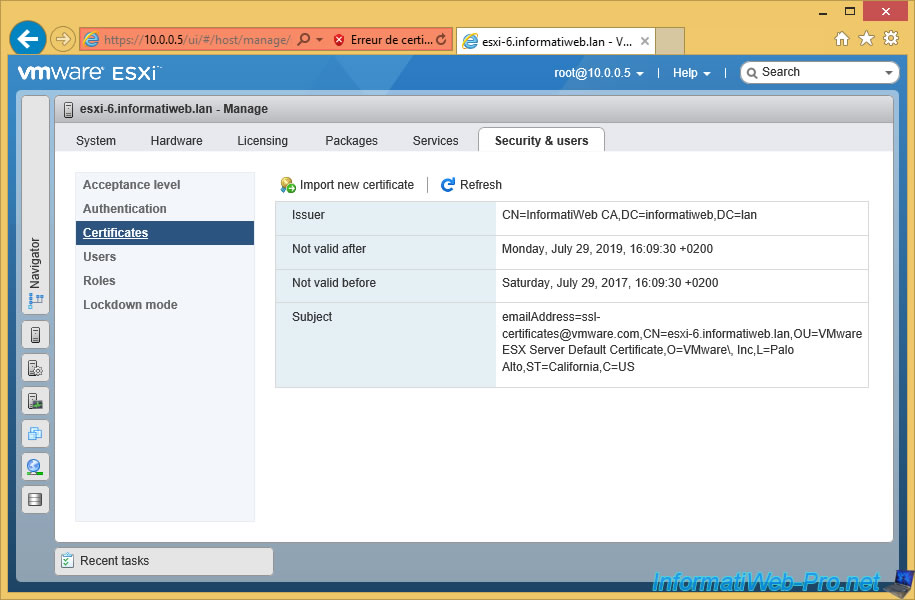Click the Not valid after label
Viewport: 915px width, 600px height.
329,249
